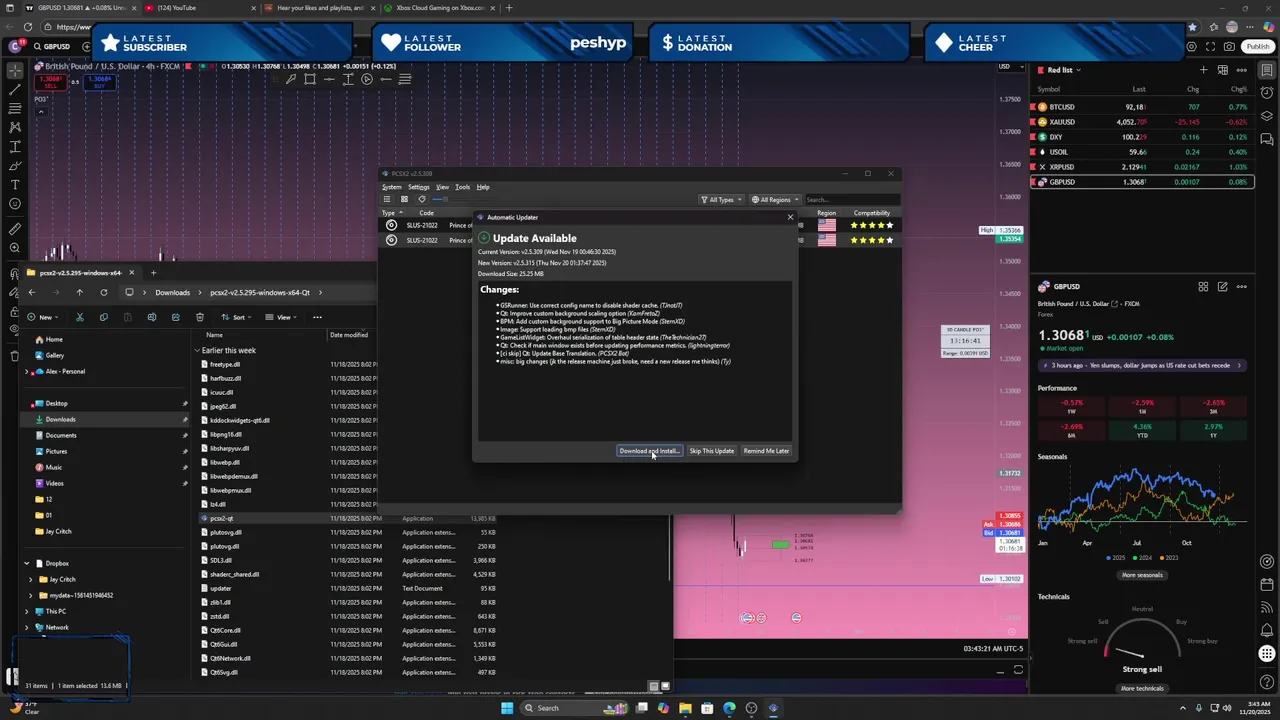Open Yen slumps news headline
The height and width of the screenshot is (720, 1280).
(1142, 365)
